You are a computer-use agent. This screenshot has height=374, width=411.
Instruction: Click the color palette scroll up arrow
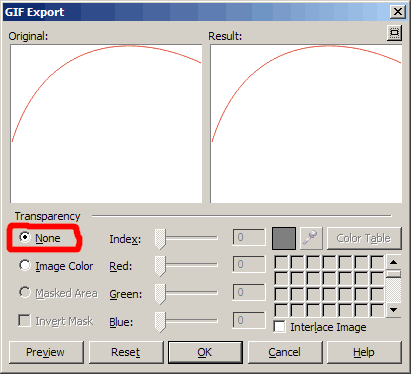click(x=394, y=262)
